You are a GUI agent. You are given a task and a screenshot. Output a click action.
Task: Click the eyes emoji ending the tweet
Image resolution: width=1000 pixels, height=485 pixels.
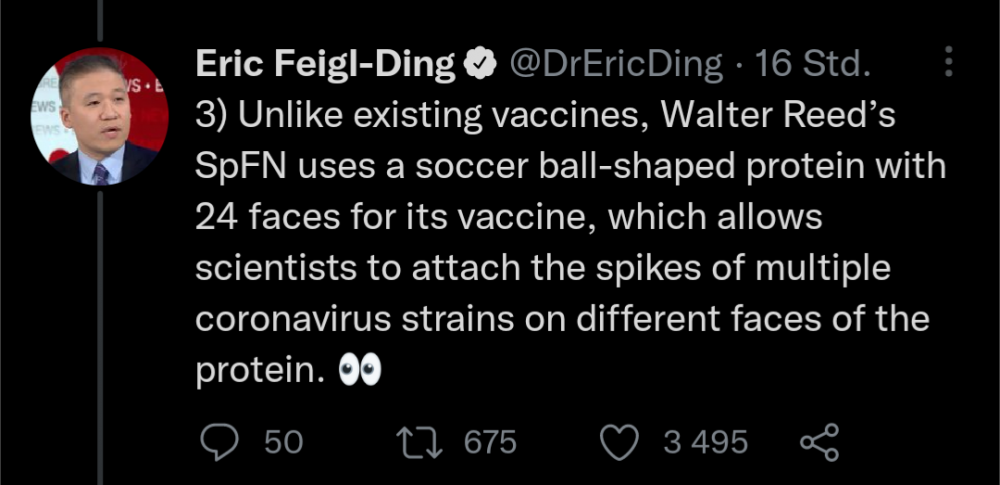coord(360,370)
